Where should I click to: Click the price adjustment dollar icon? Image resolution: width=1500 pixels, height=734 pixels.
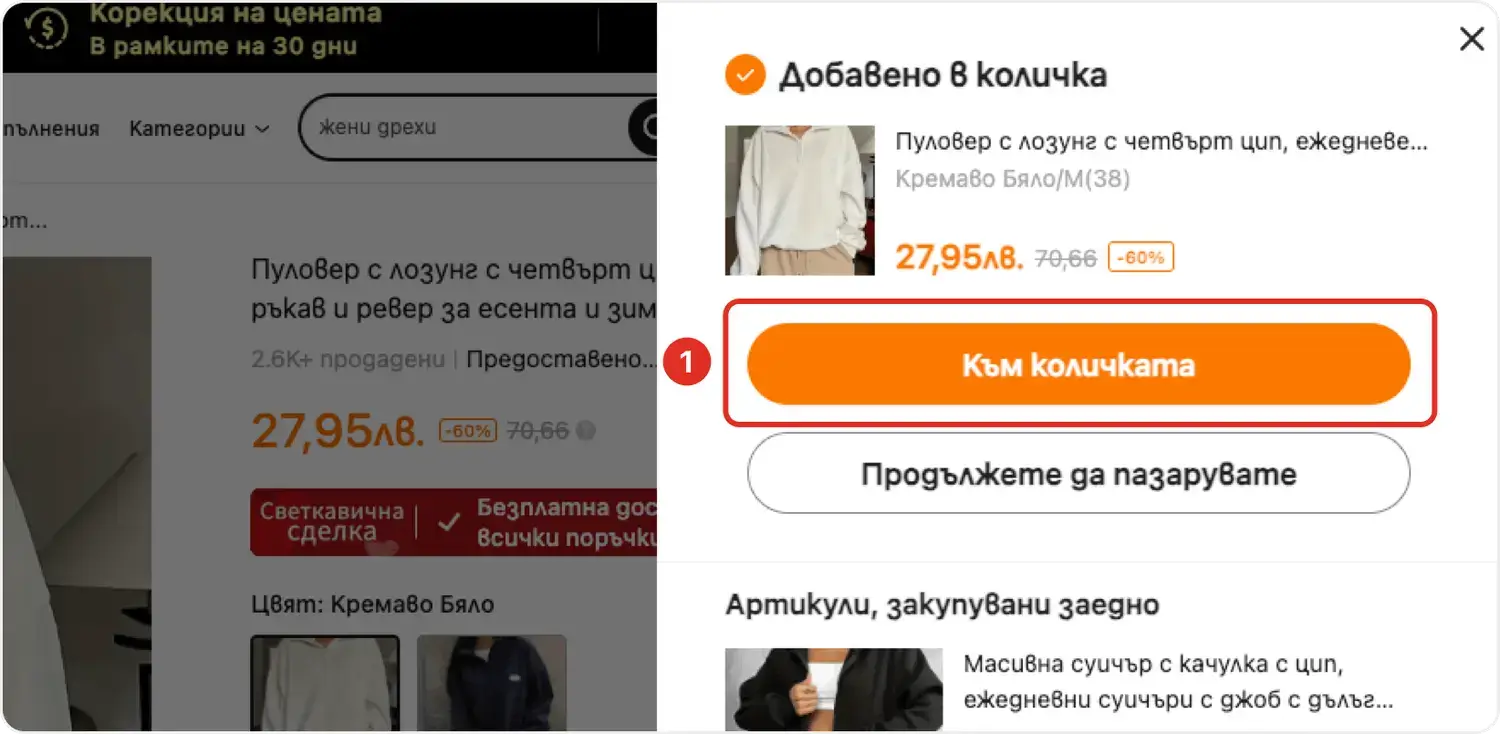[46, 30]
